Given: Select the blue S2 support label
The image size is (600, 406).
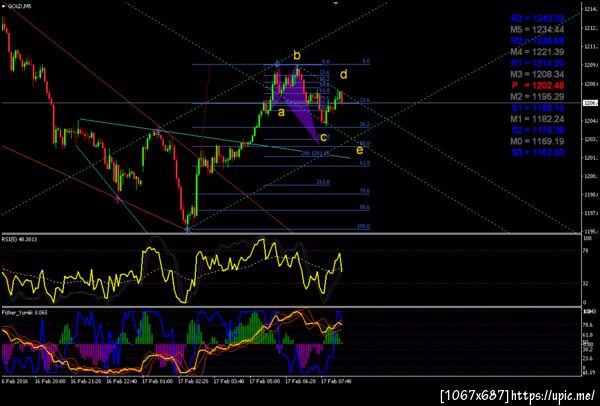Looking at the screenshot, I should (537, 130).
